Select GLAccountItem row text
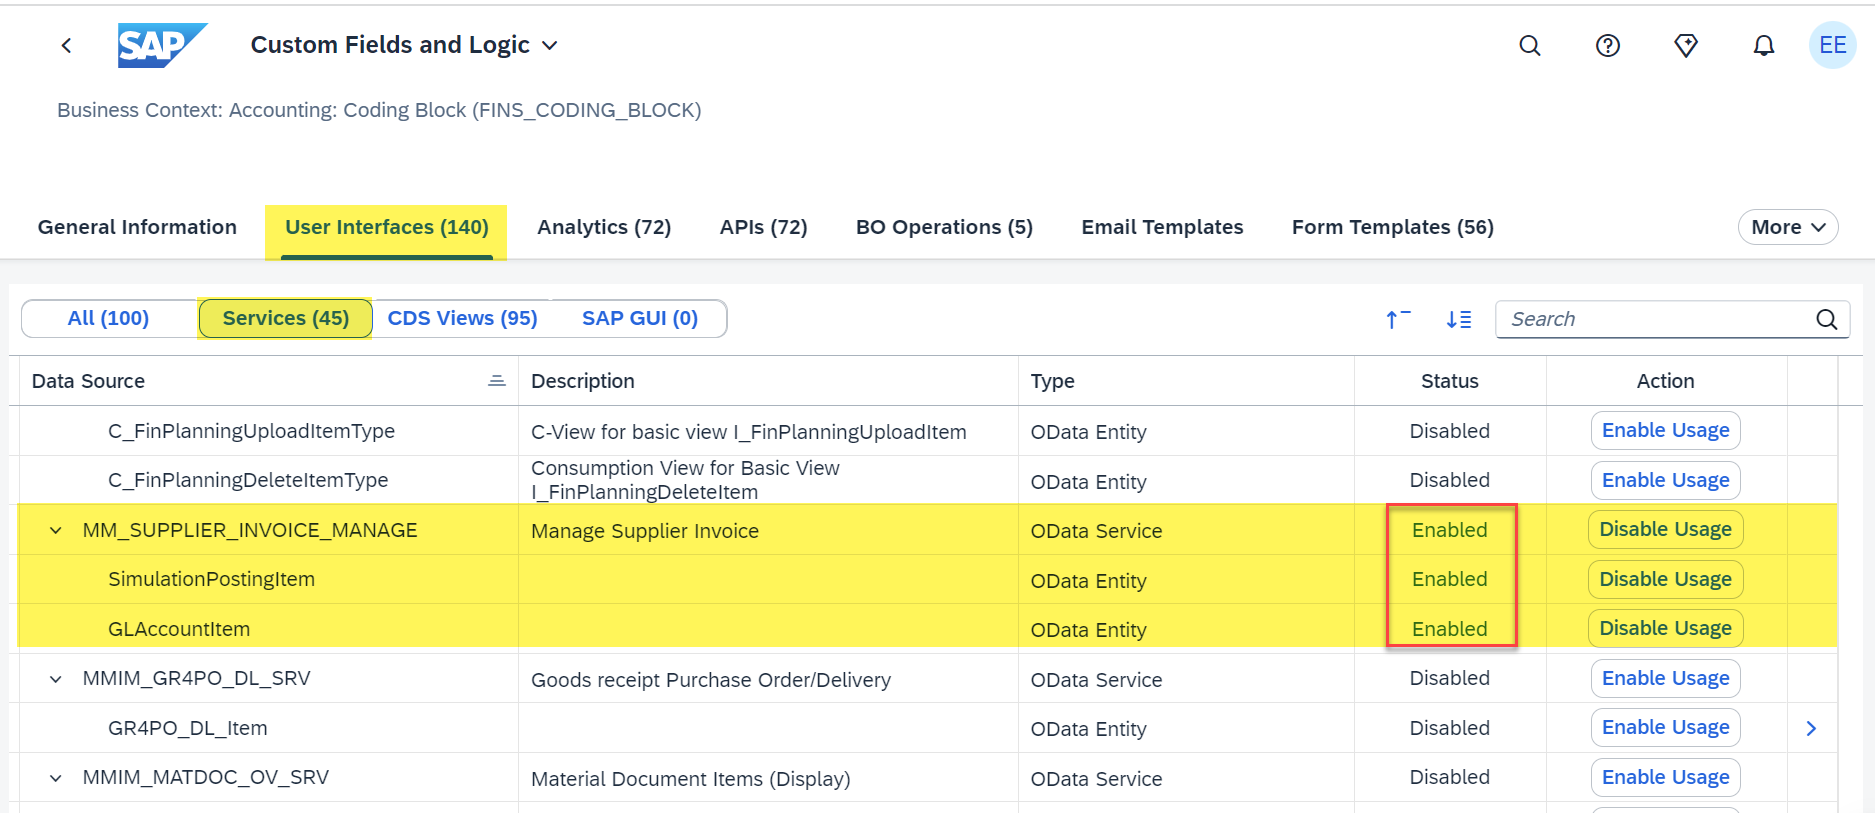This screenshot has width=1875, height=813. click(179, 629)
